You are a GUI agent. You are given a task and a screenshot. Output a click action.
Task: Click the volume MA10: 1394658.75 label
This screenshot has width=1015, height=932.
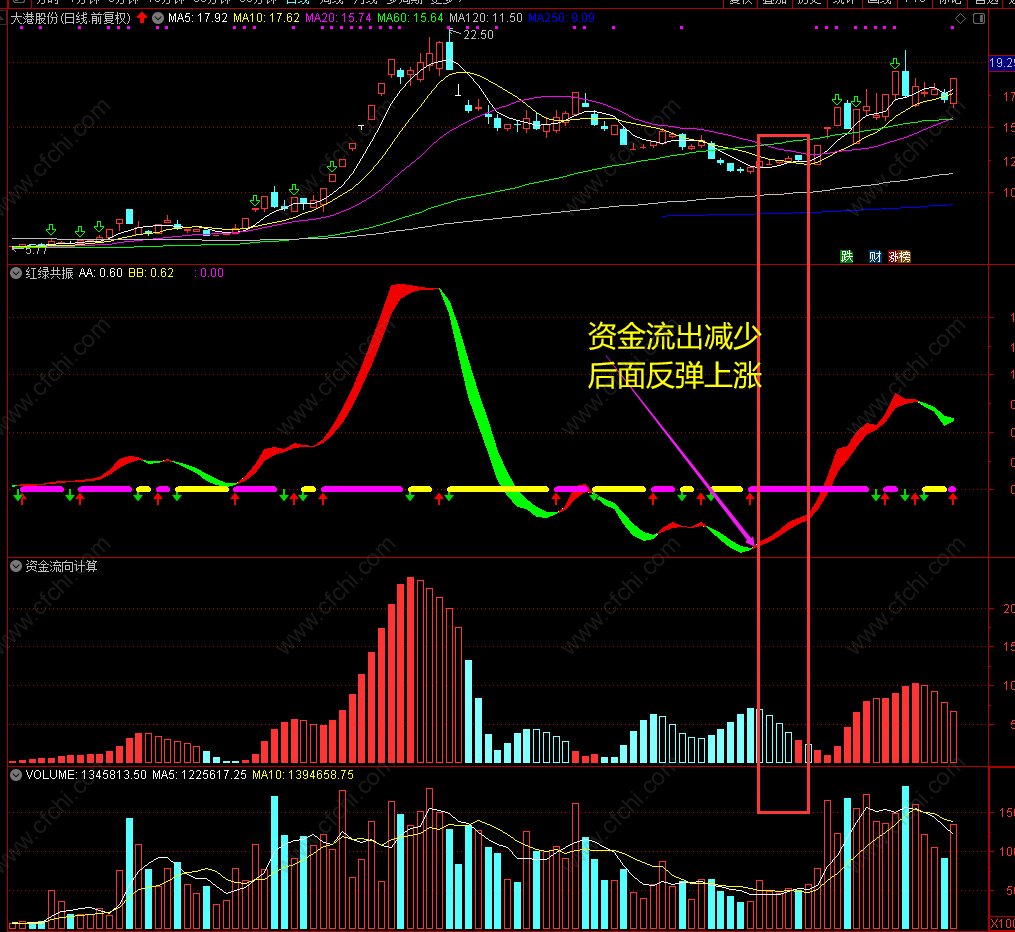pos(303,775)
